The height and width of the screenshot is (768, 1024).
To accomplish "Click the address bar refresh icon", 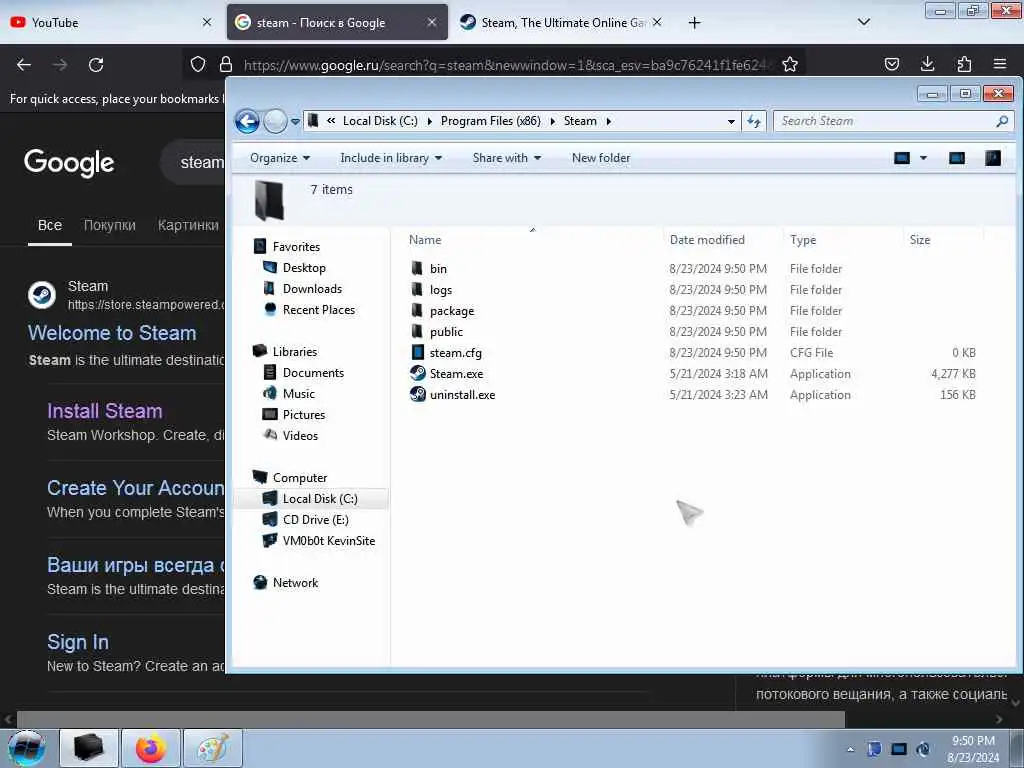I will 754,121.
